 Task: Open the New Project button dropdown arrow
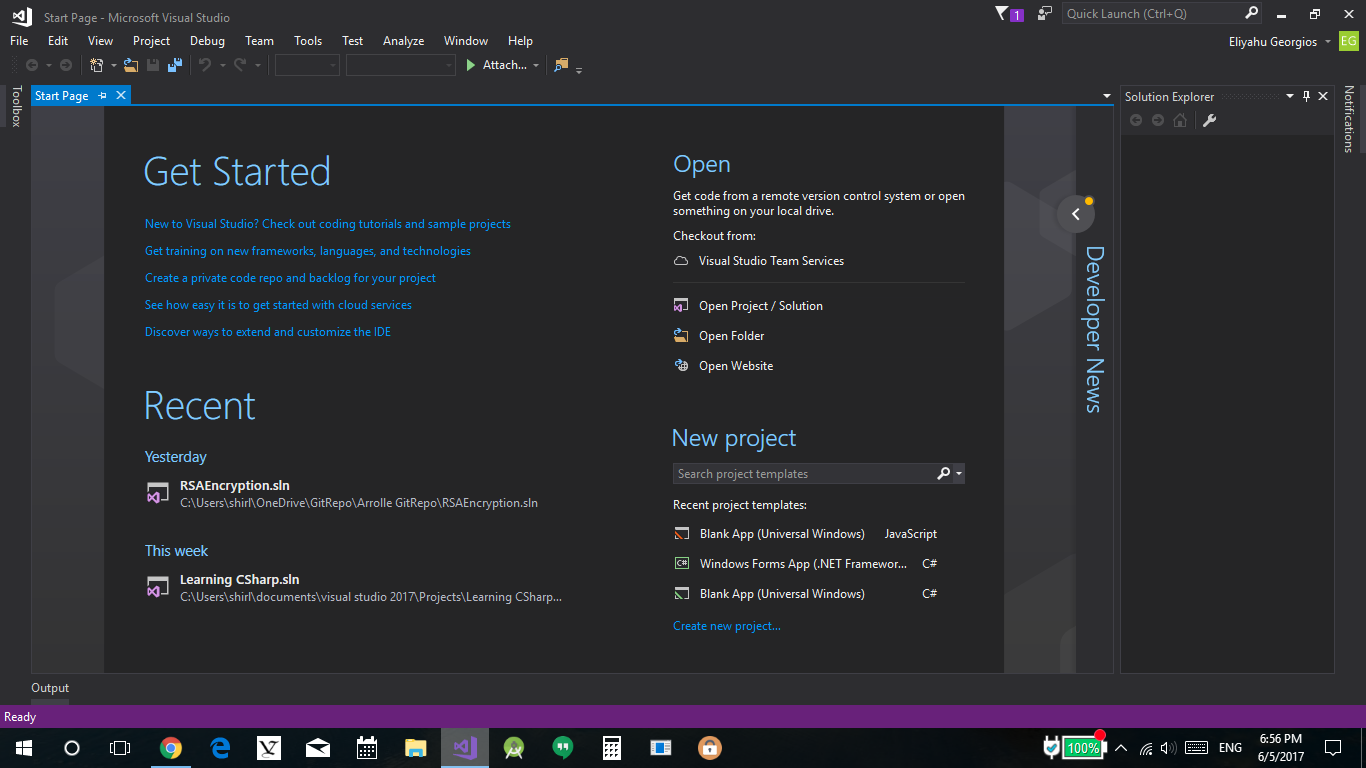click(x=113, y=65)
